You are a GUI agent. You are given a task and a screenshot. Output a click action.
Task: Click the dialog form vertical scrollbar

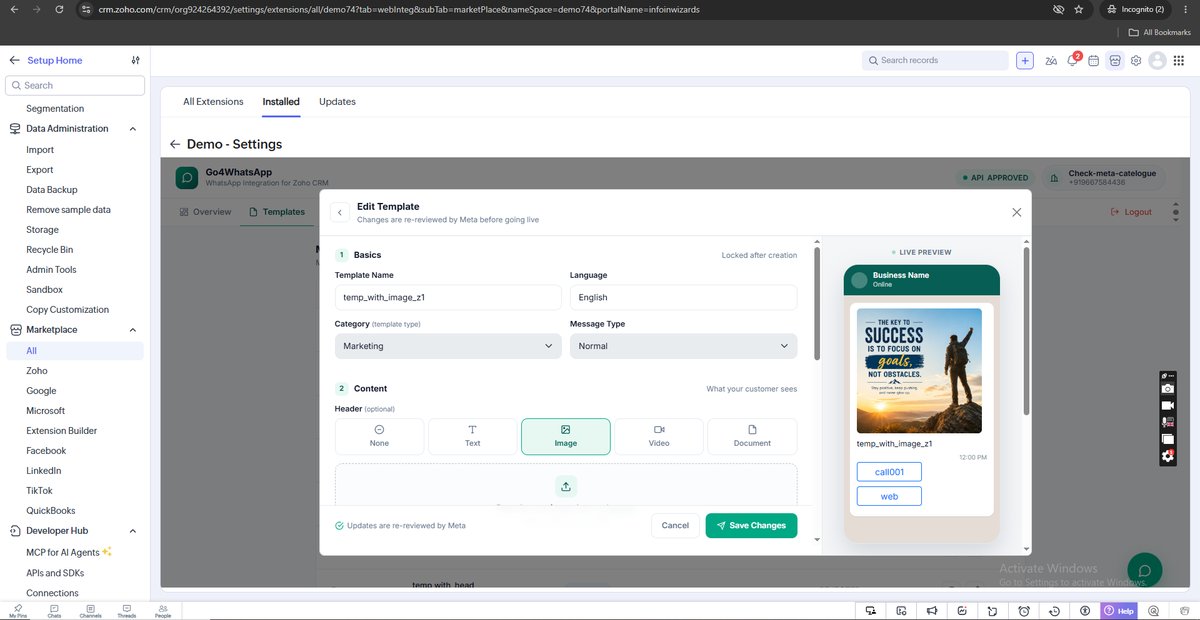pyautogui.click(x=817, y=304)
